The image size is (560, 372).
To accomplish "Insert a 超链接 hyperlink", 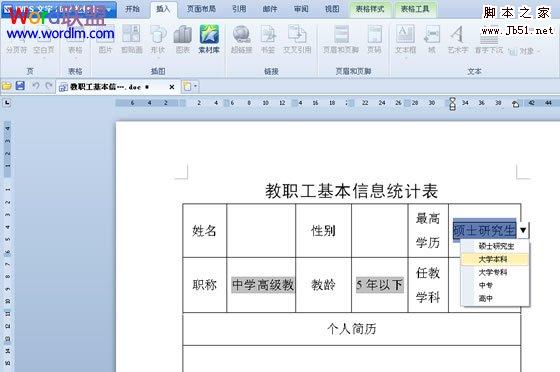I will click(242, 40).
